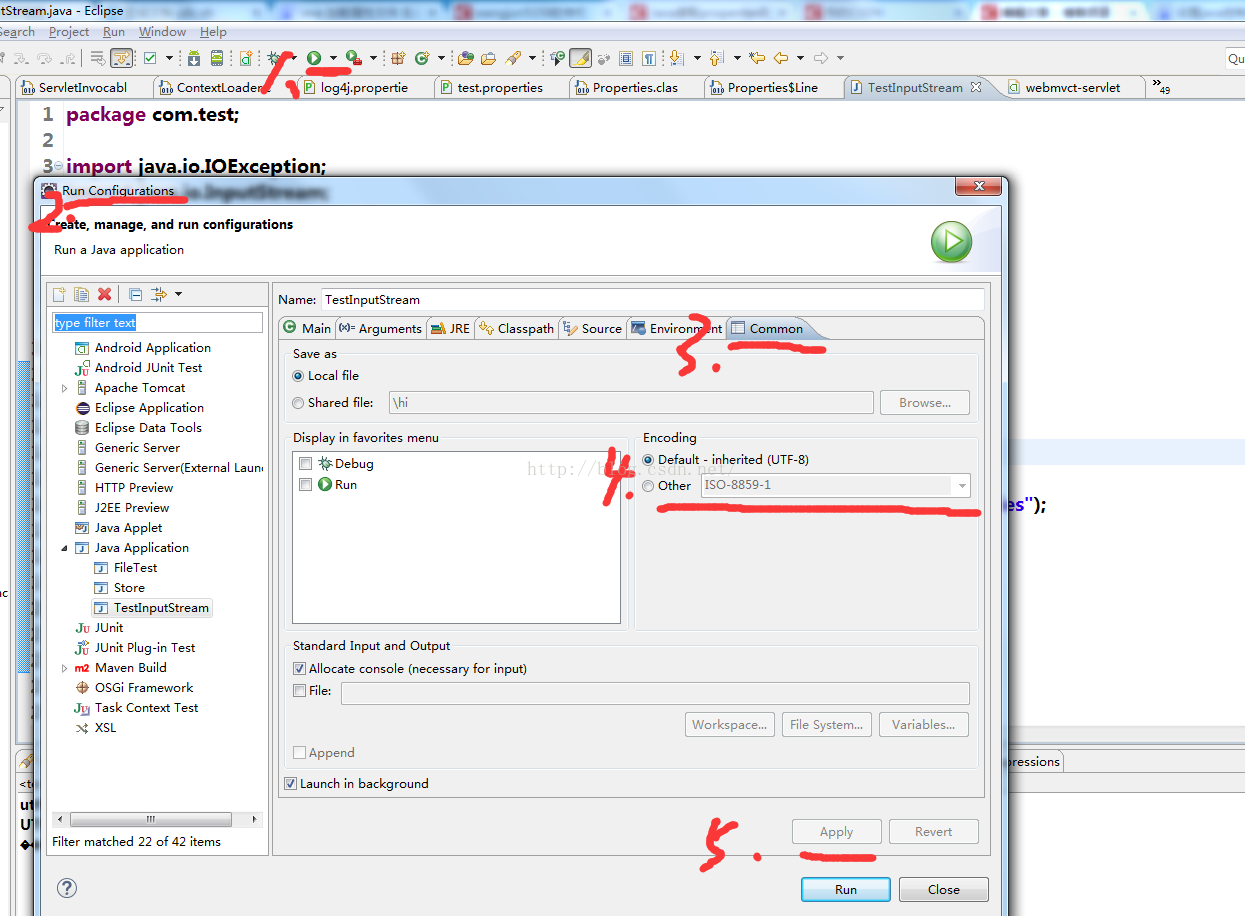Open the filter options dropdown arrow in the tree toolbar

(178, 294)
